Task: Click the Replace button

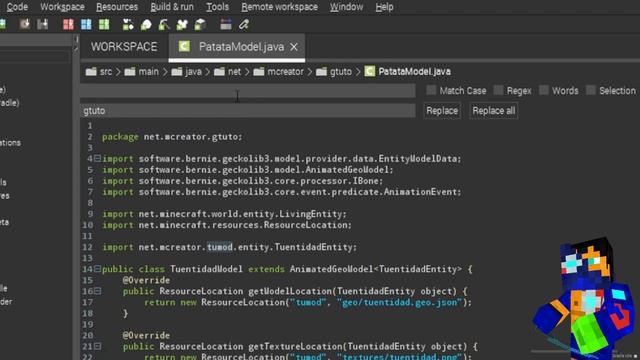Action: (442, 111)
